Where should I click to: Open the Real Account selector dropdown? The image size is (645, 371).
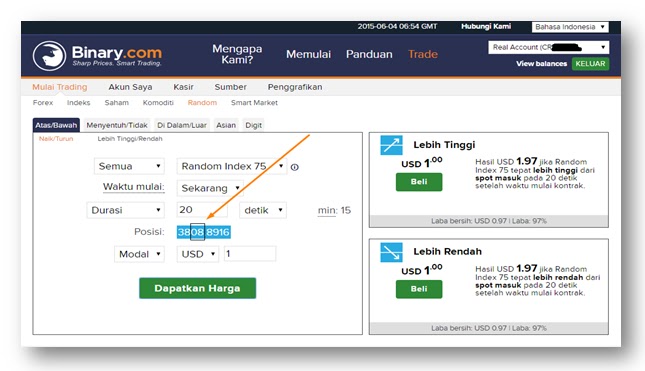(549, 47)
